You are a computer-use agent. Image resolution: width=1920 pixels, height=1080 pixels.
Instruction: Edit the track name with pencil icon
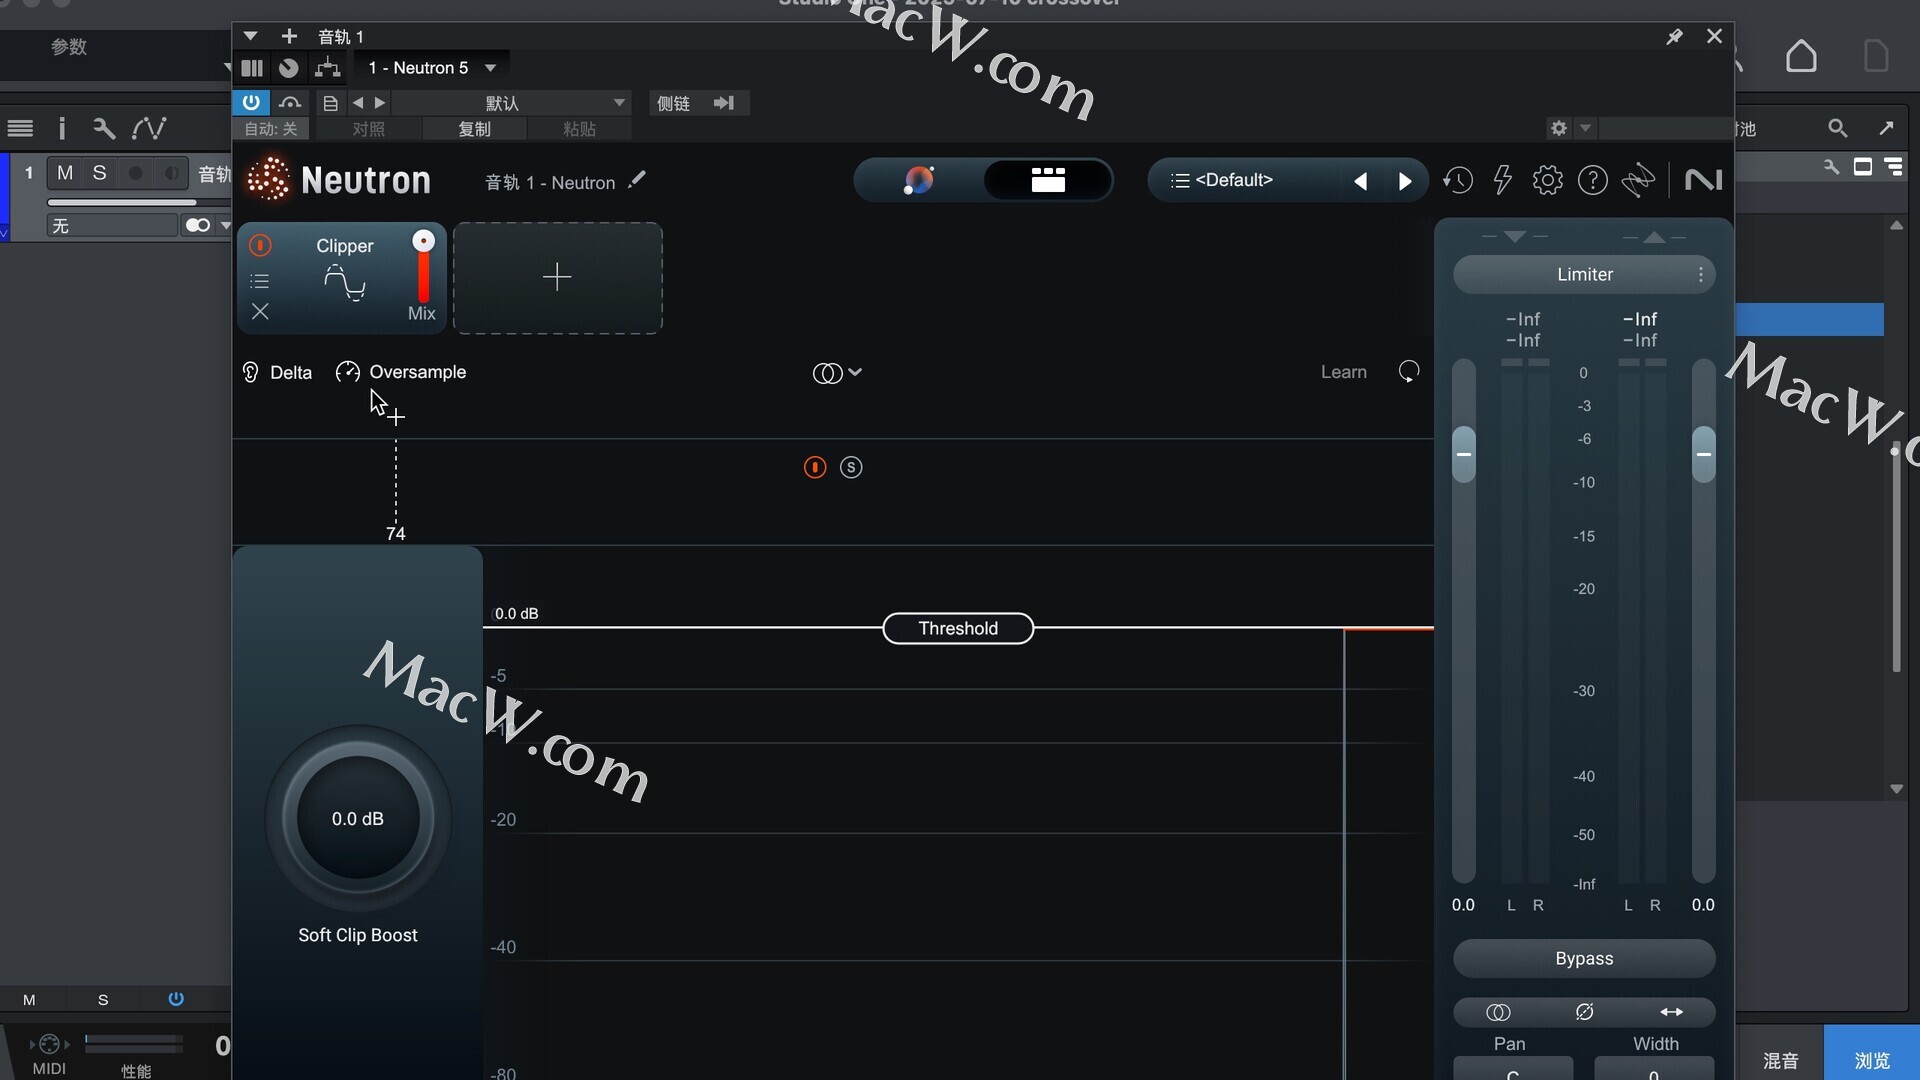tap(637, 180)
